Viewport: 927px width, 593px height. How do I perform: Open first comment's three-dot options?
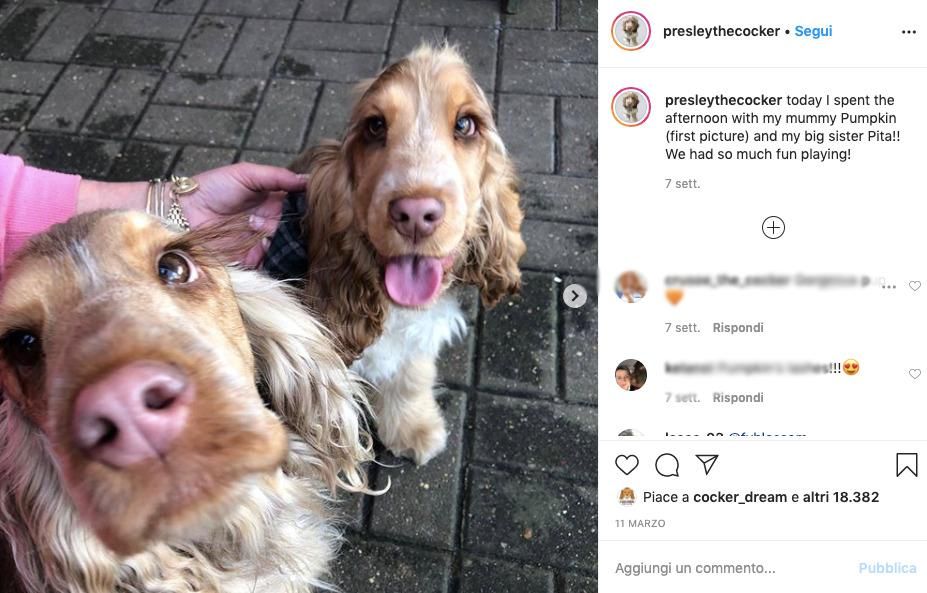click(x=889, y=286)
